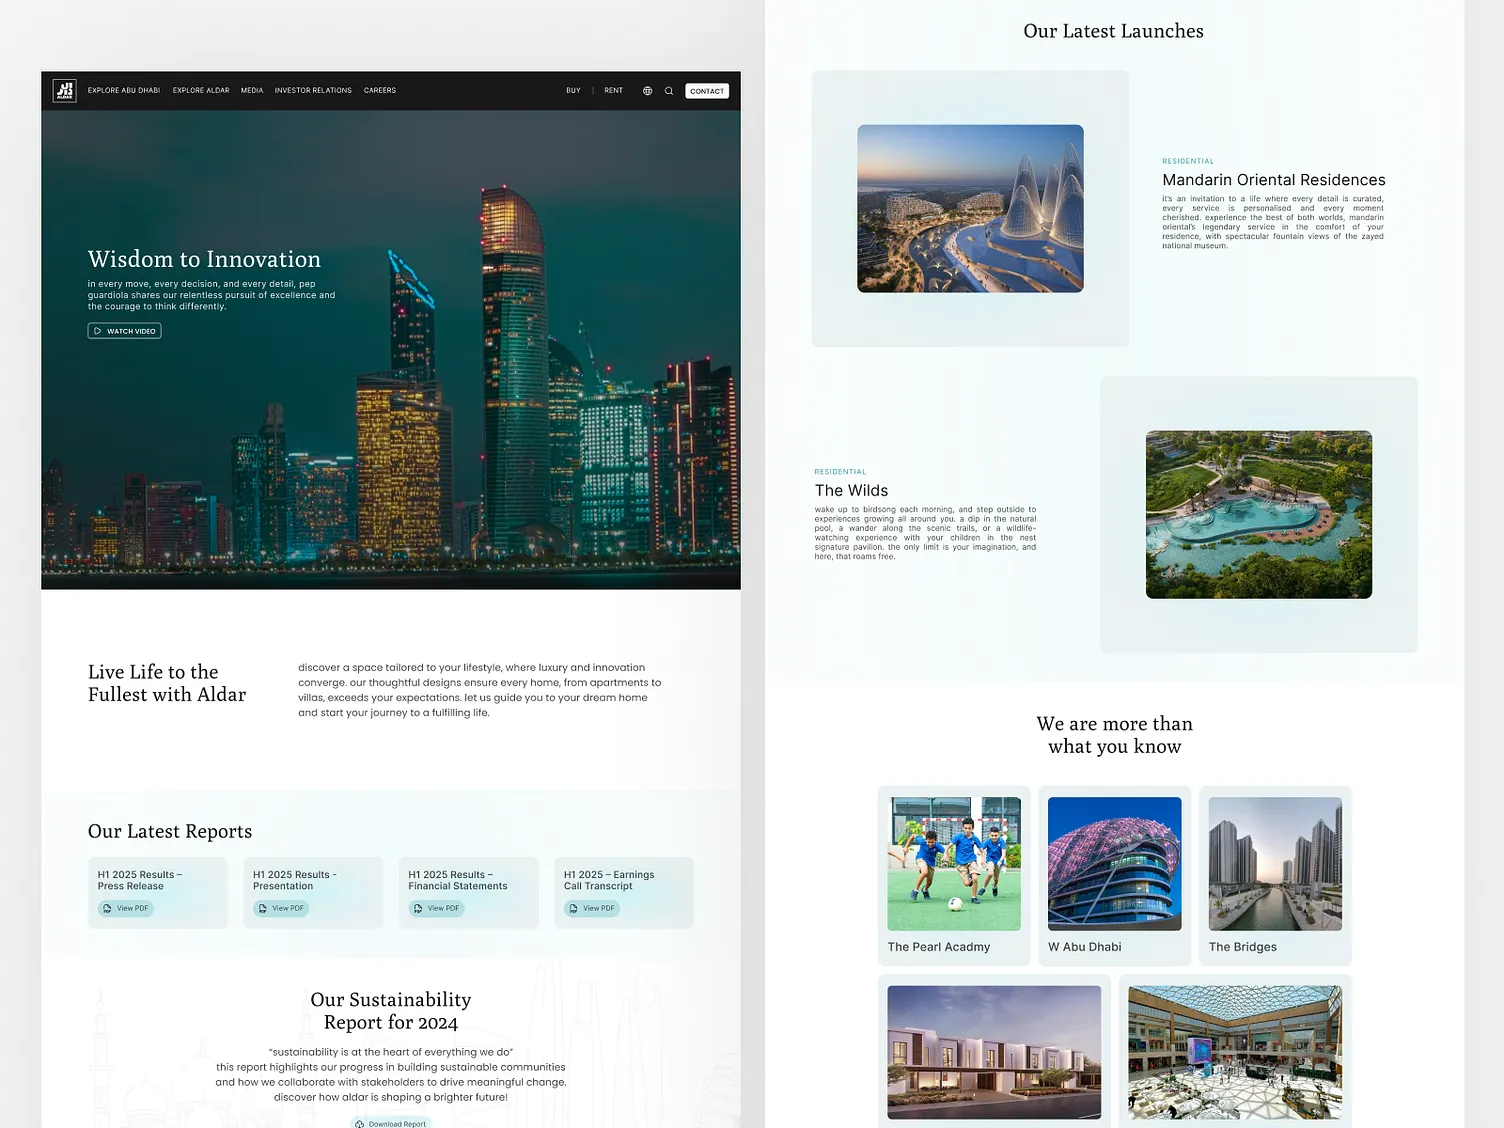Click the quote 'sustainability is at the heart'

(x=391, y=1052)
